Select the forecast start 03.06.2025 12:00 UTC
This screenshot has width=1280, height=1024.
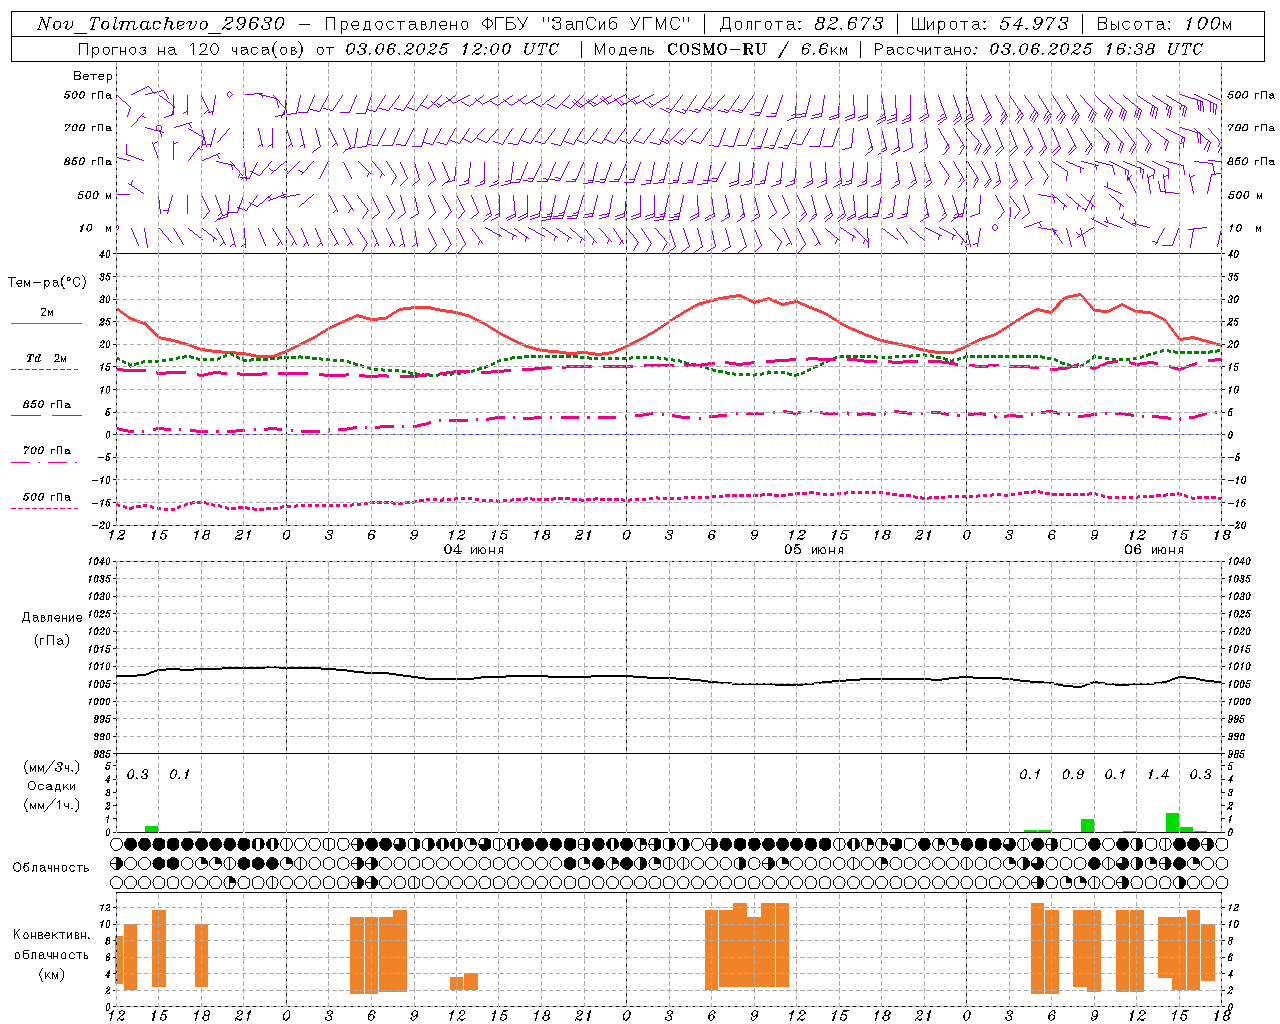452,49
